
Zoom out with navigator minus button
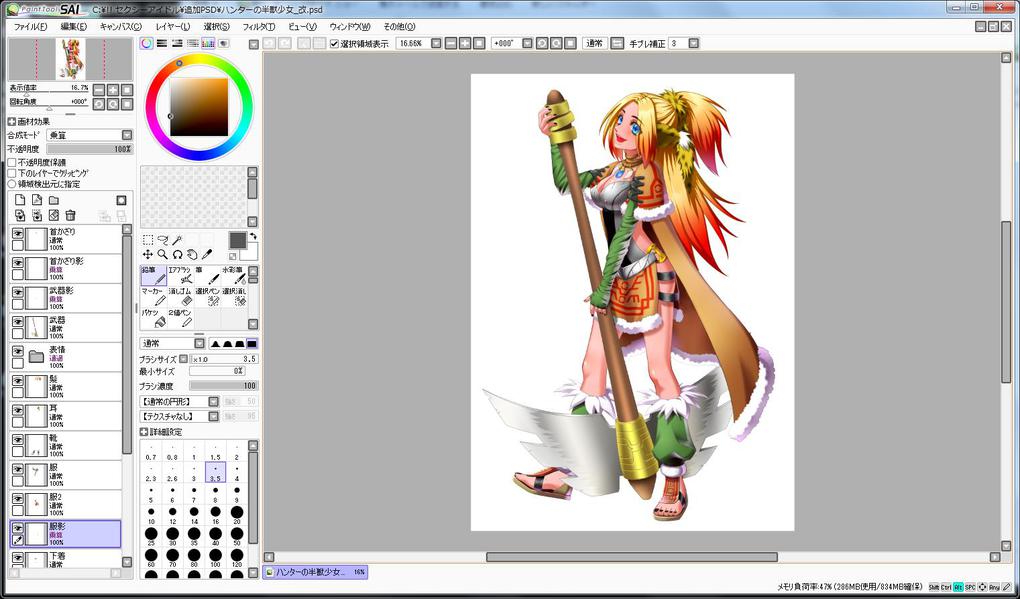click(x=99, y=90)
